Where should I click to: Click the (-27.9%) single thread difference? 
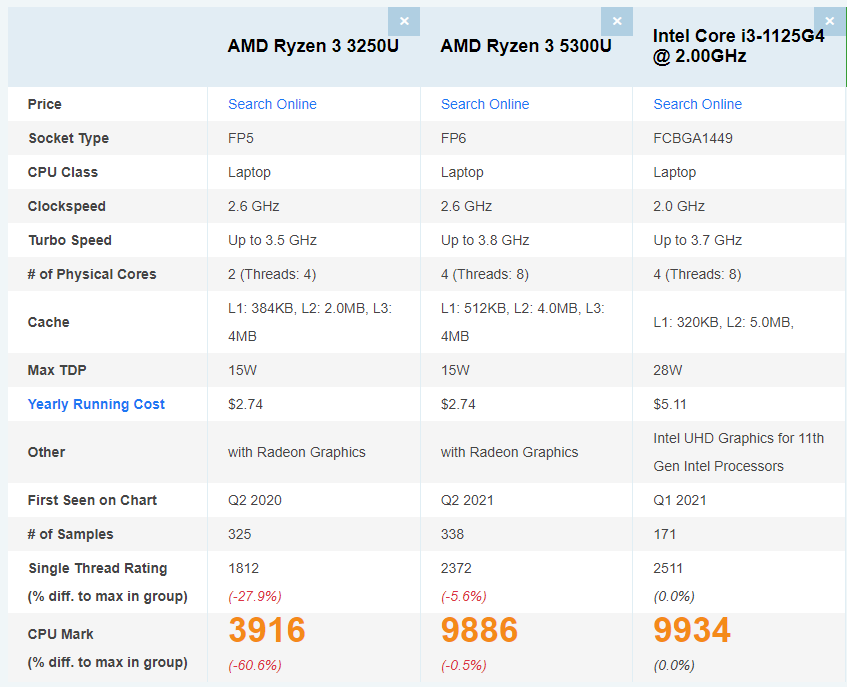click(x=254, y=596)
